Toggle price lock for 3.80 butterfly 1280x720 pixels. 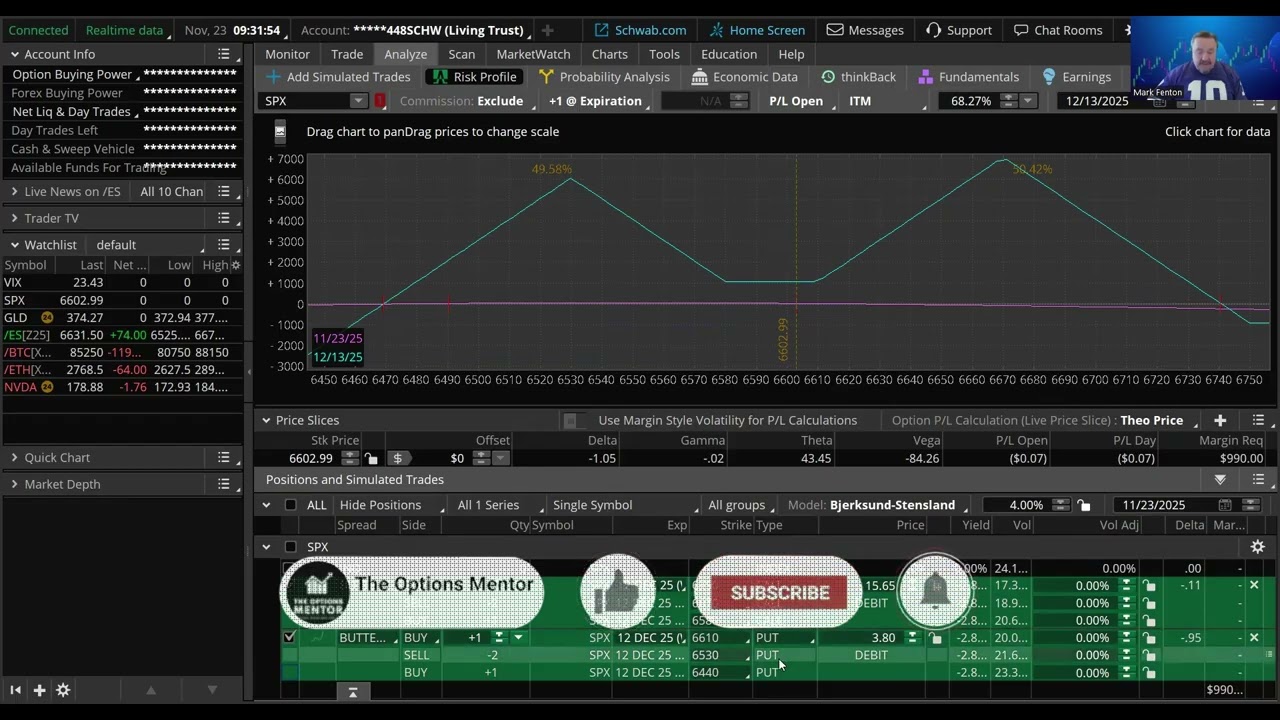(x=935, y=638)
